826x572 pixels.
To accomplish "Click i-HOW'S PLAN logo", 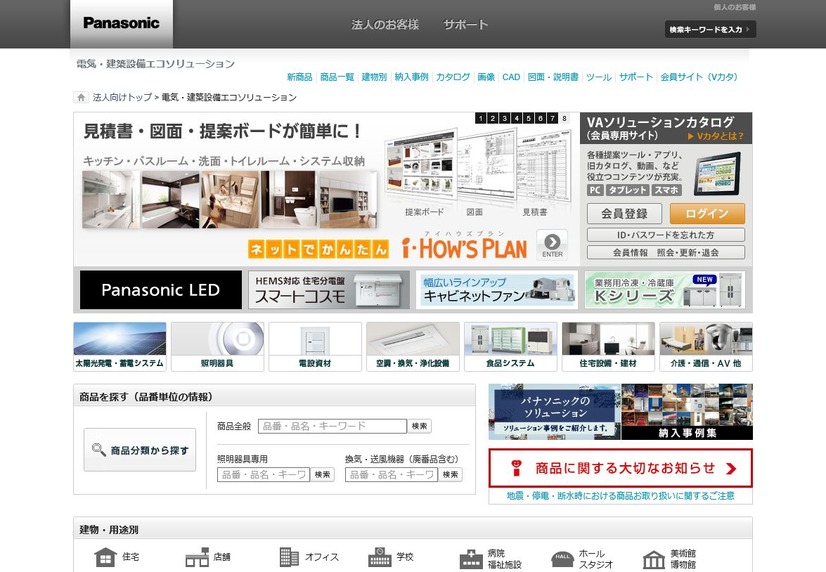I will pos(464,248).
